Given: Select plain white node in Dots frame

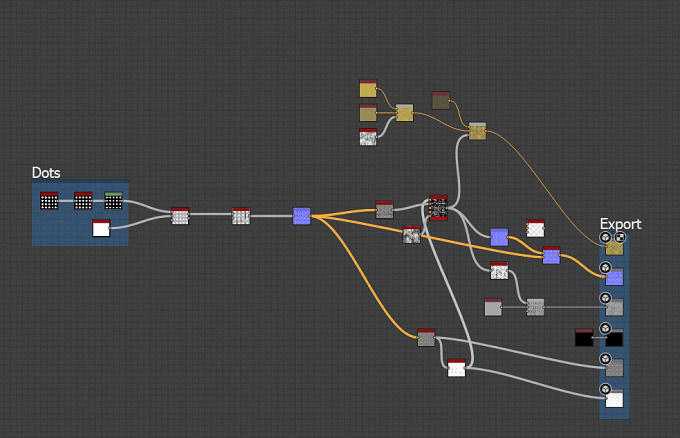Looking at the screenshot, I should click(x=101, y=228).
